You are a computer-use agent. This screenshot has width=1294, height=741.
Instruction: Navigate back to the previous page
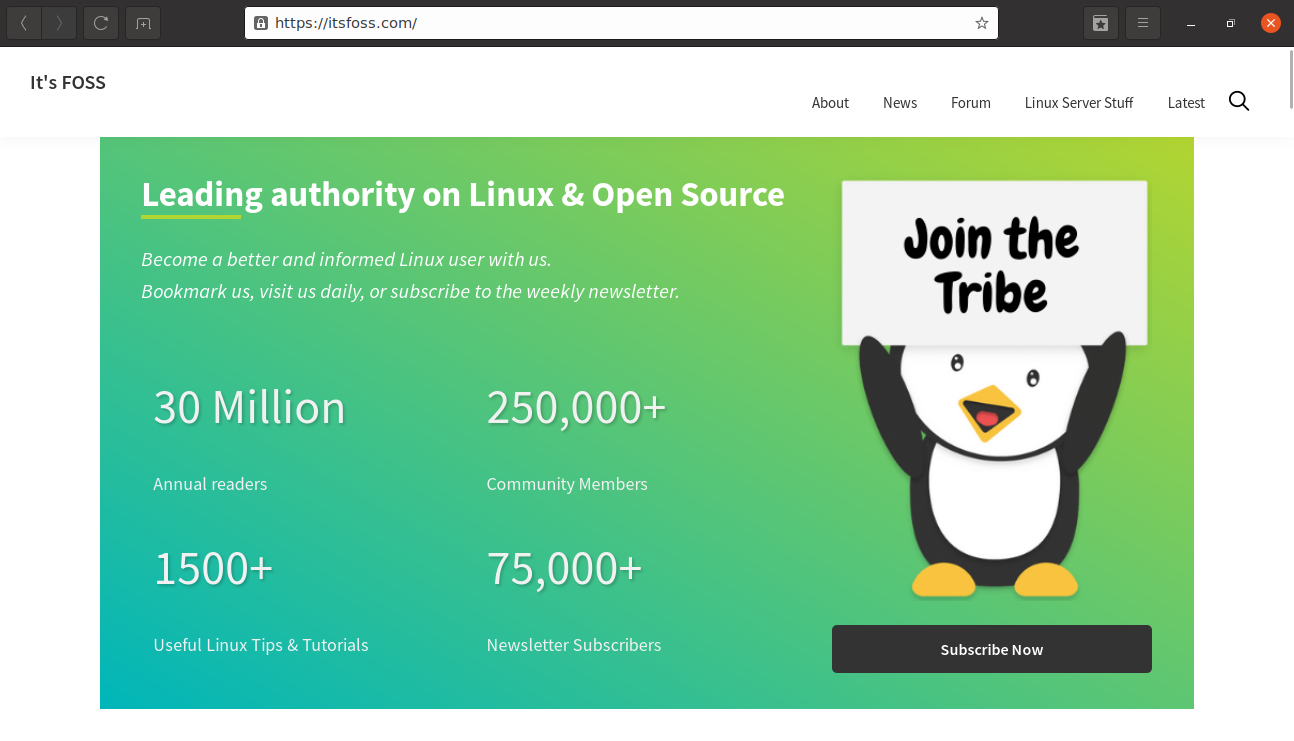23,22
